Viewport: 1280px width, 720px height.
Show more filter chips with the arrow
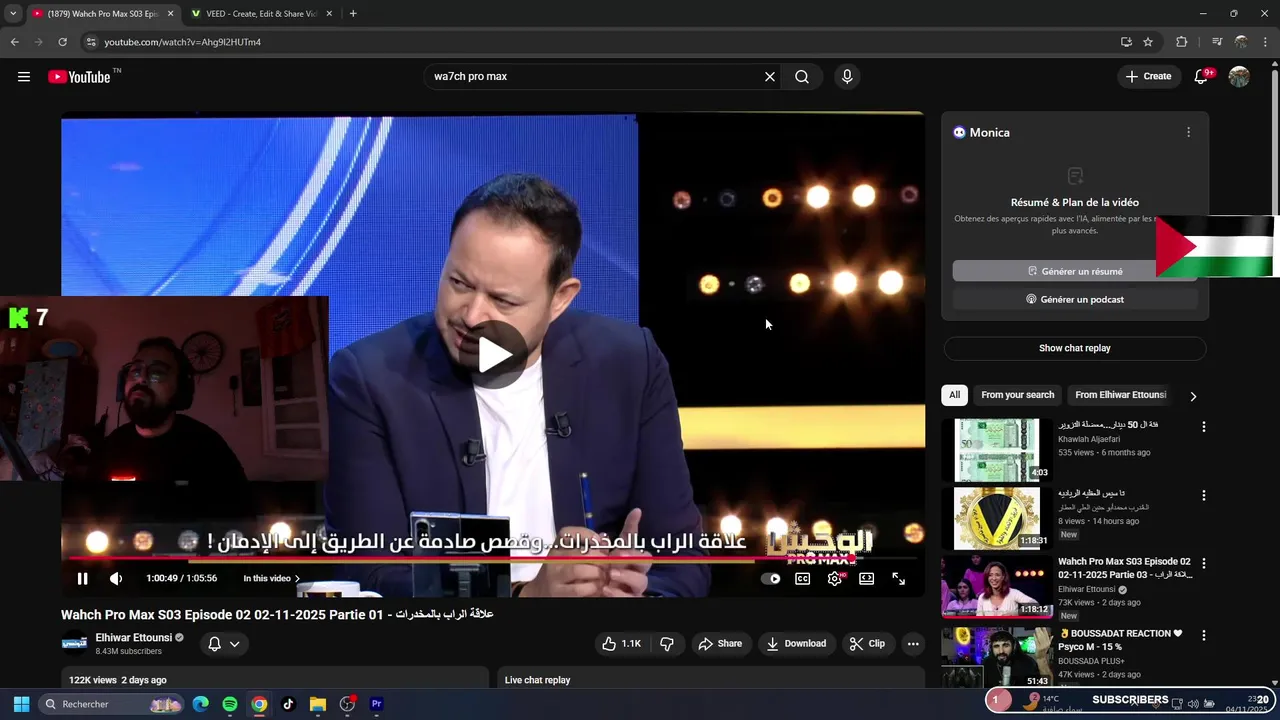(1193, 396)
